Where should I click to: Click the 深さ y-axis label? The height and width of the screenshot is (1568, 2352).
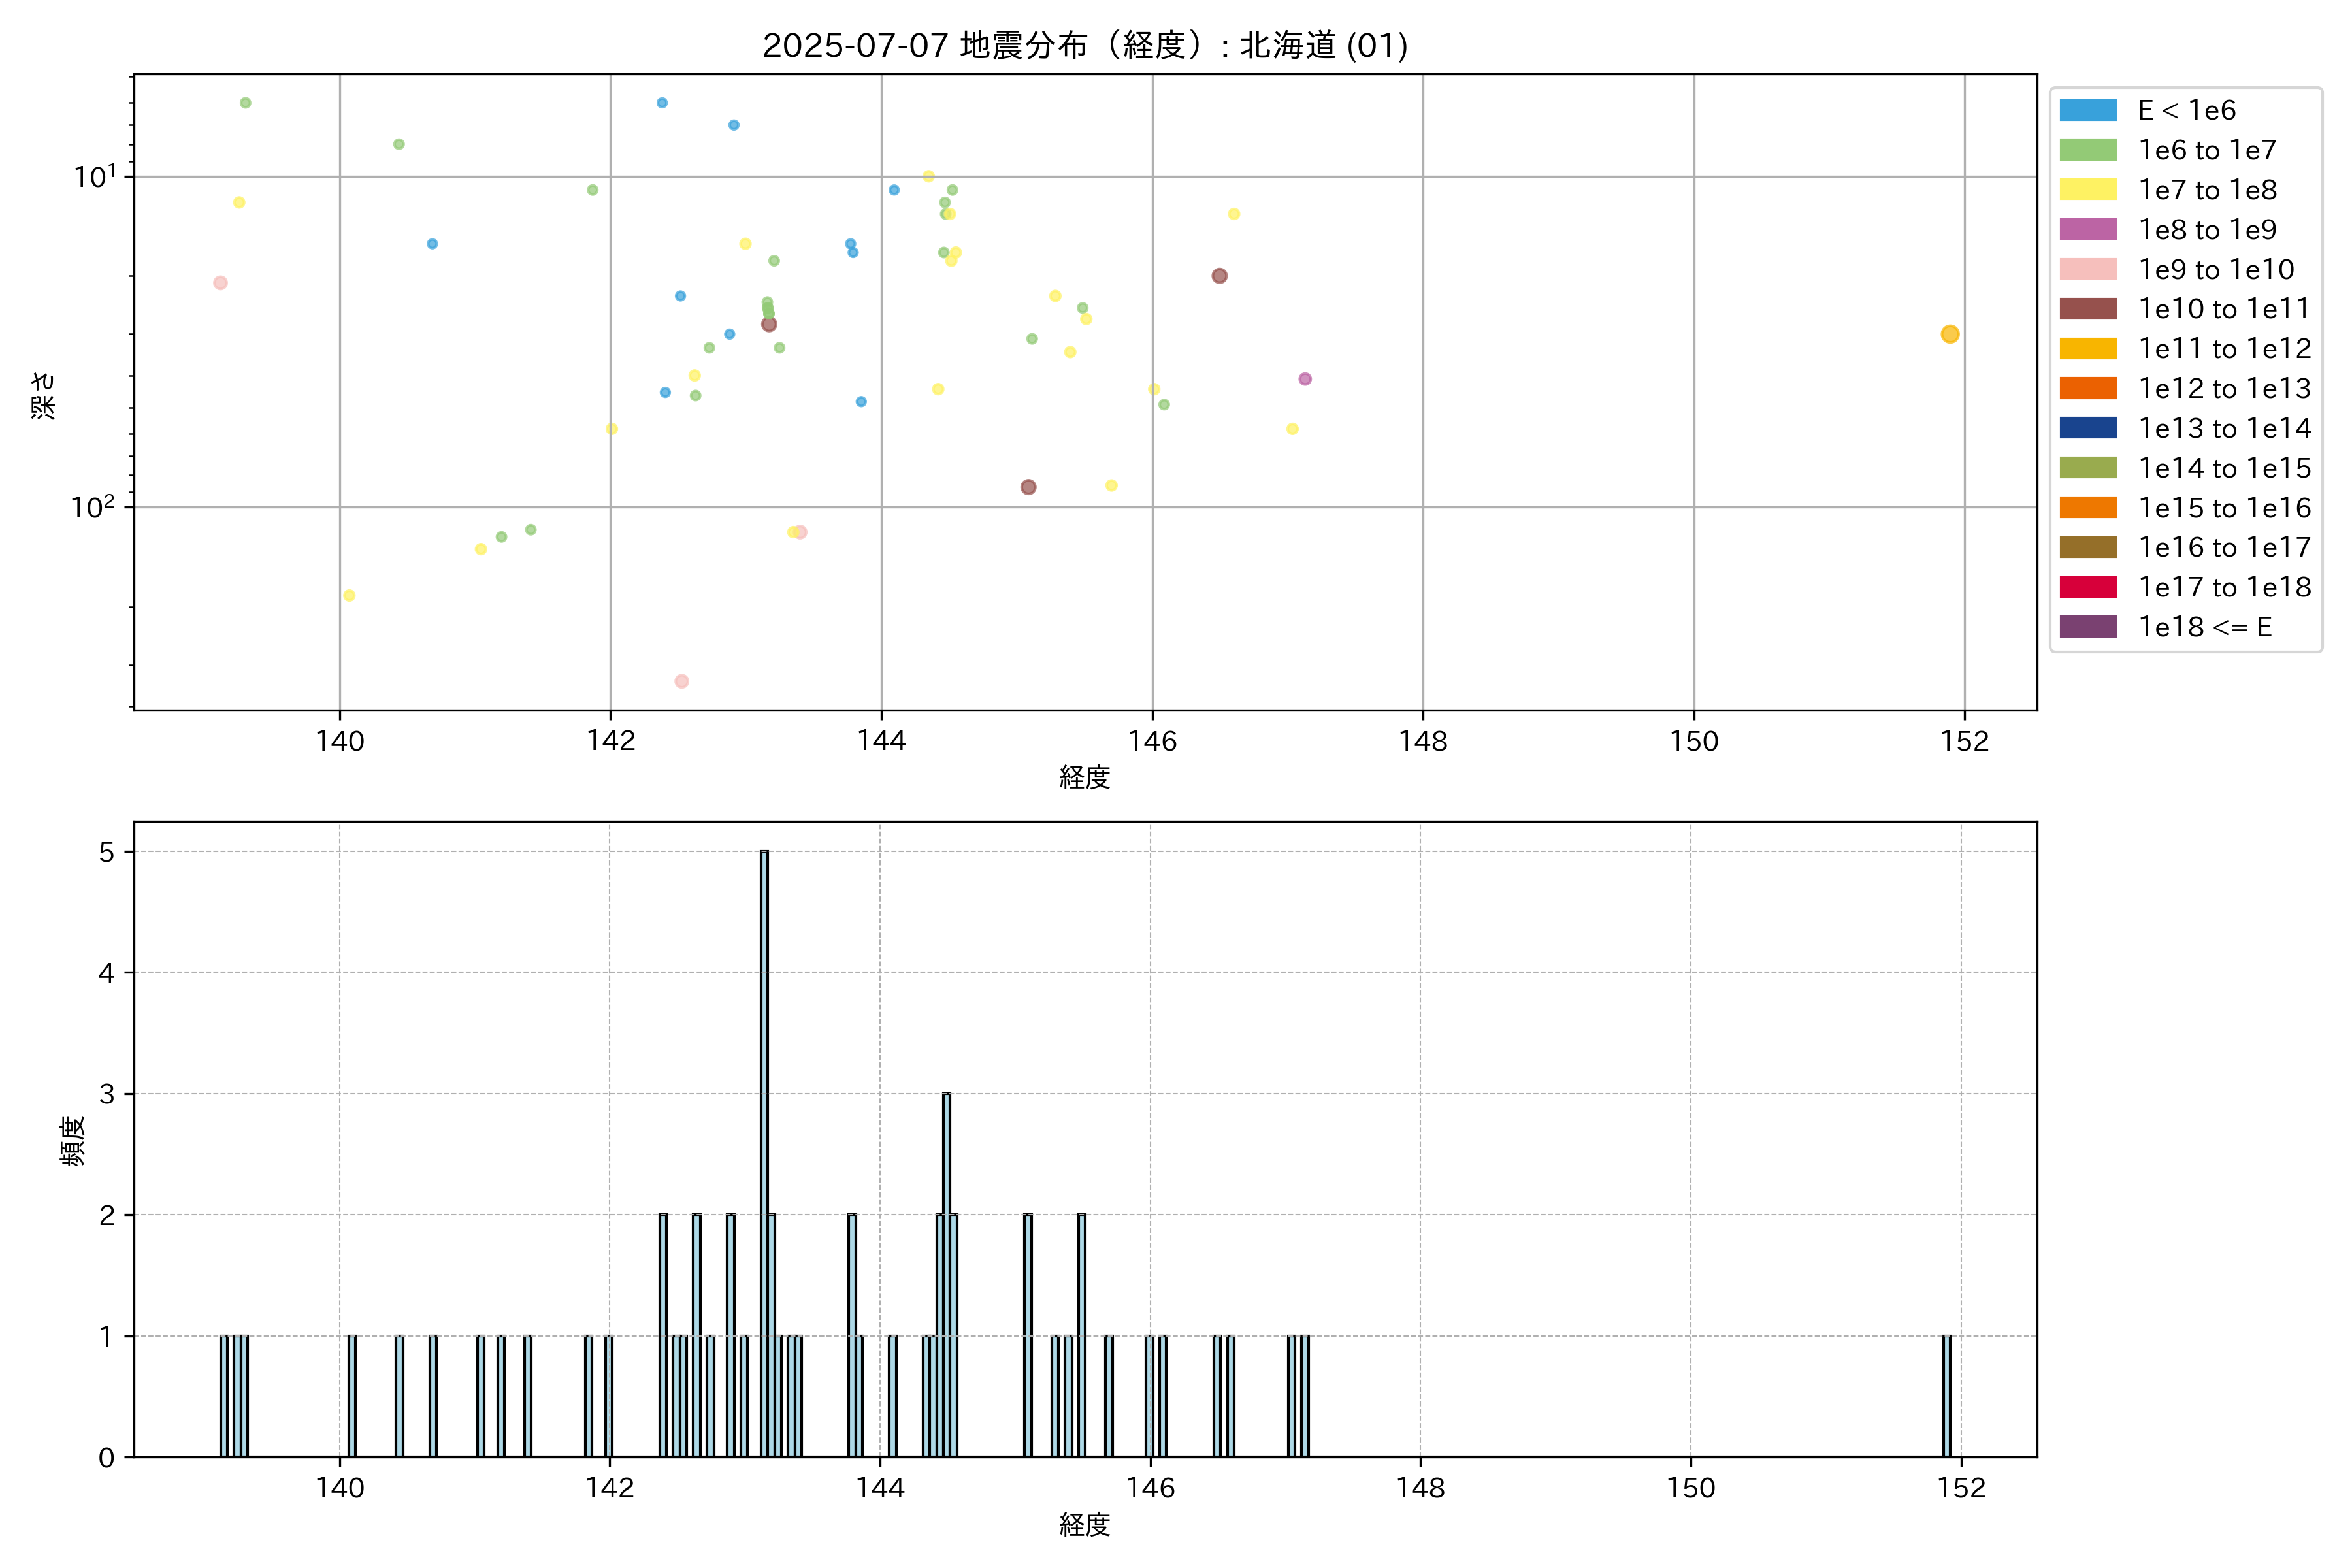click(43, 395)
